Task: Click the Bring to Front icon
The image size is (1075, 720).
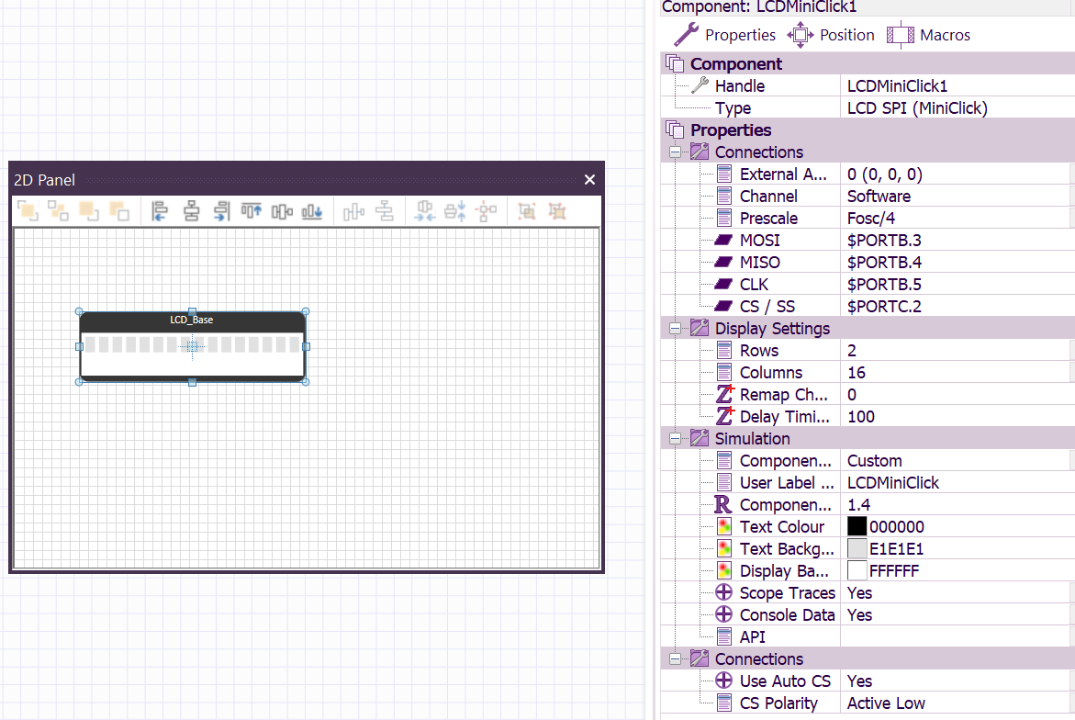Action: click(x=27, y=211)
